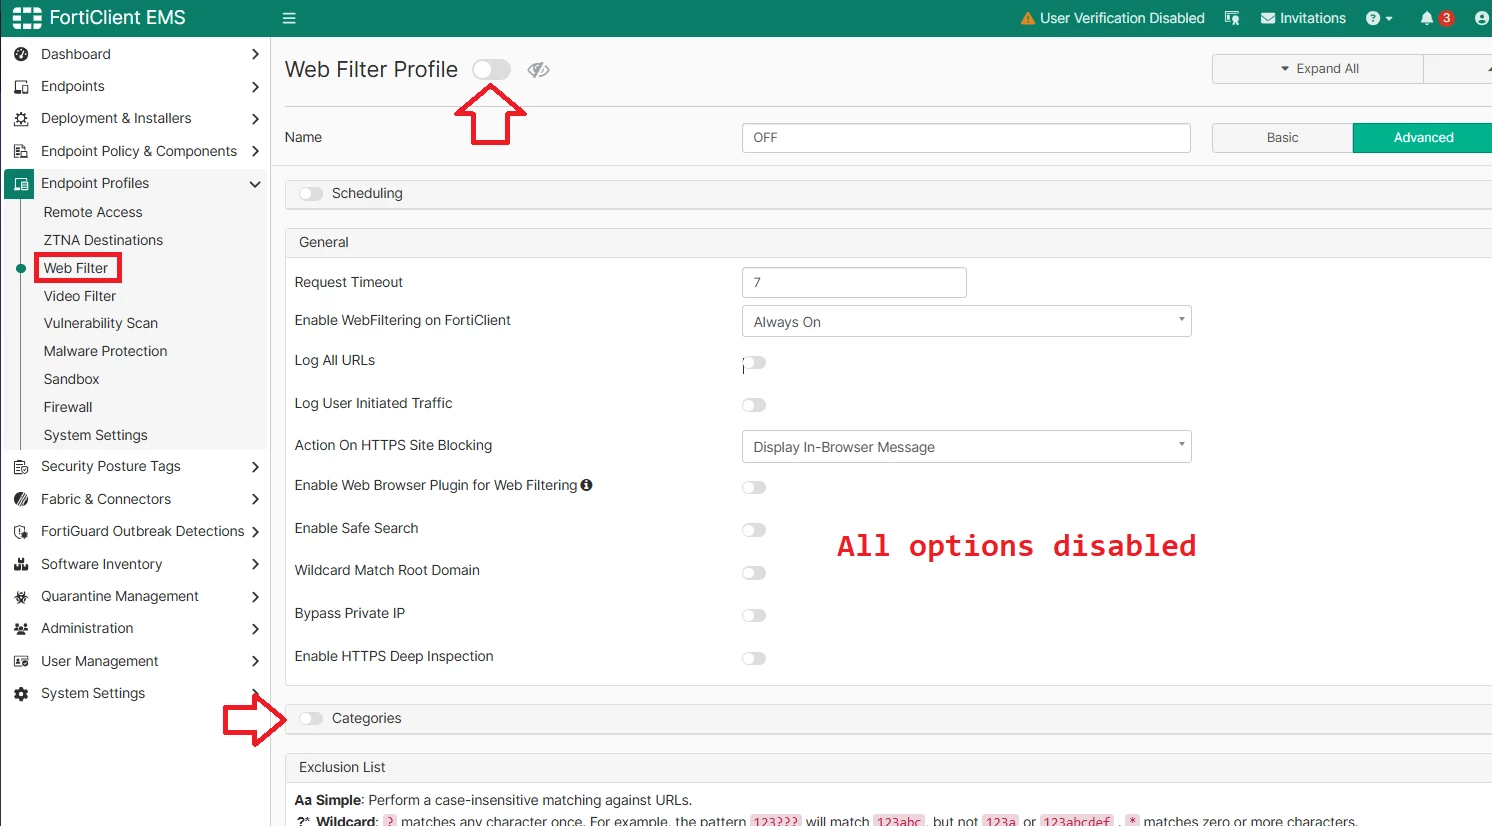Select the Advanced tab
This screenshot has width=1492, height=826.
tap(1423, 138)
